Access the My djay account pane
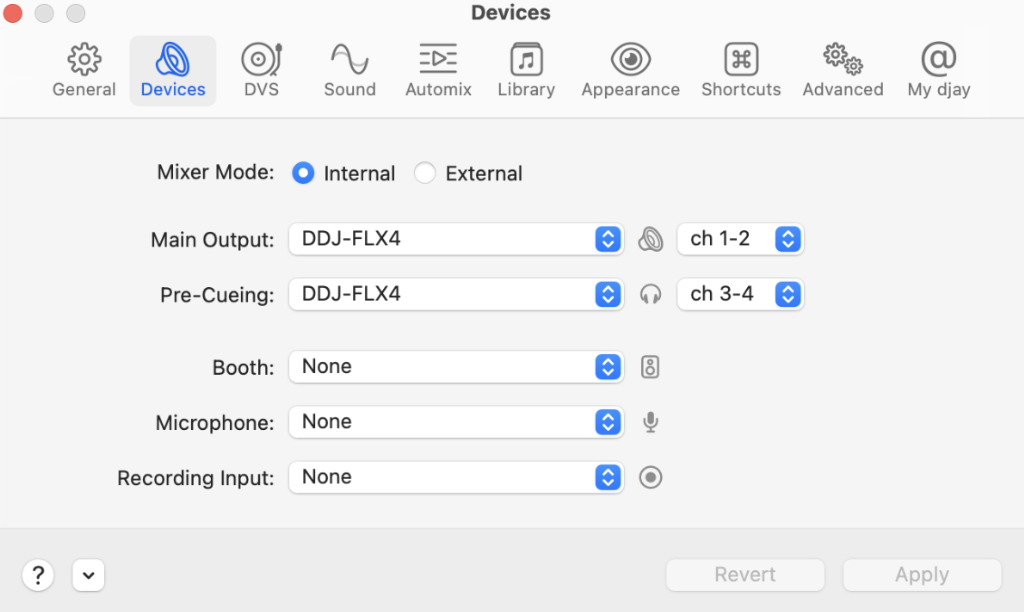1024x612 pixels. pyautogui.click(x=938, y=70)
